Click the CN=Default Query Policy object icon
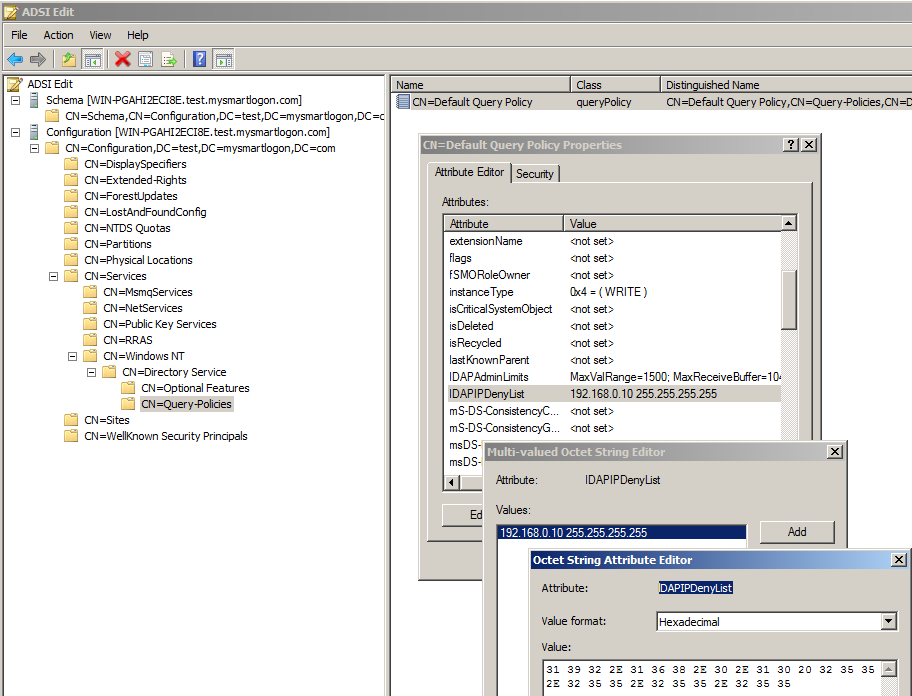The image size is (912, 696). pos(402,102)
